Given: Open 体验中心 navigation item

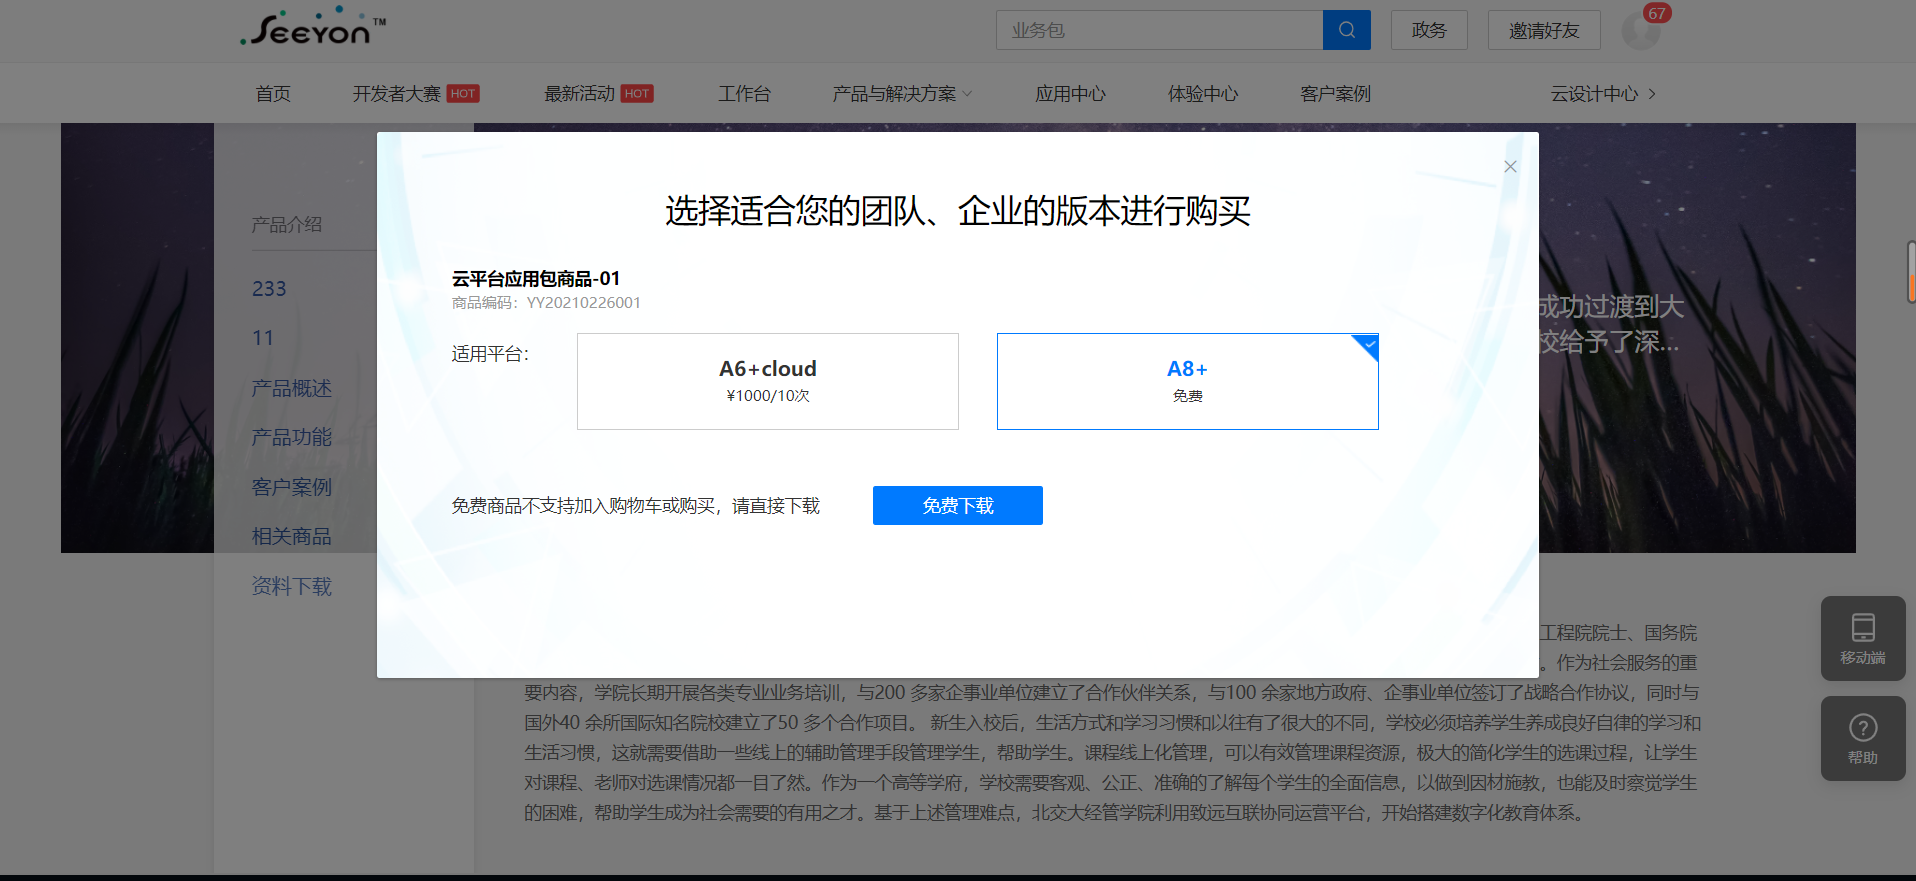Looking at the screenshot, I should tap(1203, 93).
